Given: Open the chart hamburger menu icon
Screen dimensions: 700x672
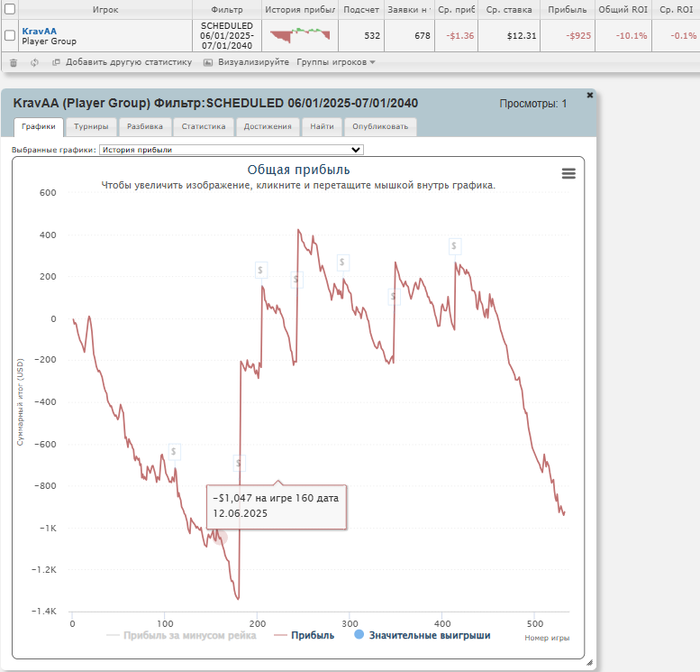Looking at the screenshot, I should (x=568, y=173).
